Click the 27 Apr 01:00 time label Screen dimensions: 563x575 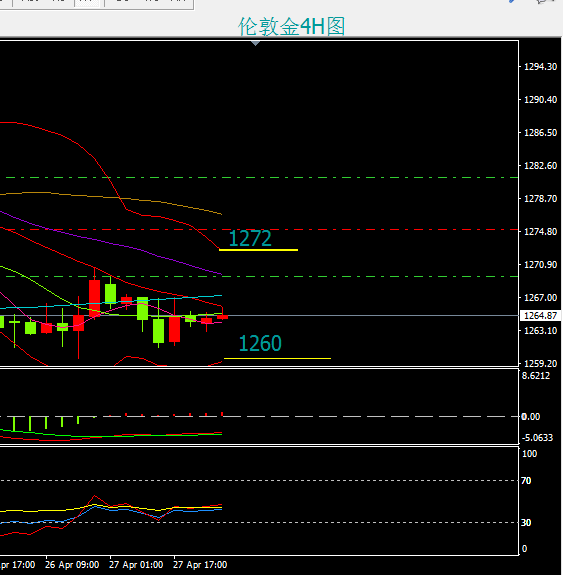[x=136, y=565]
